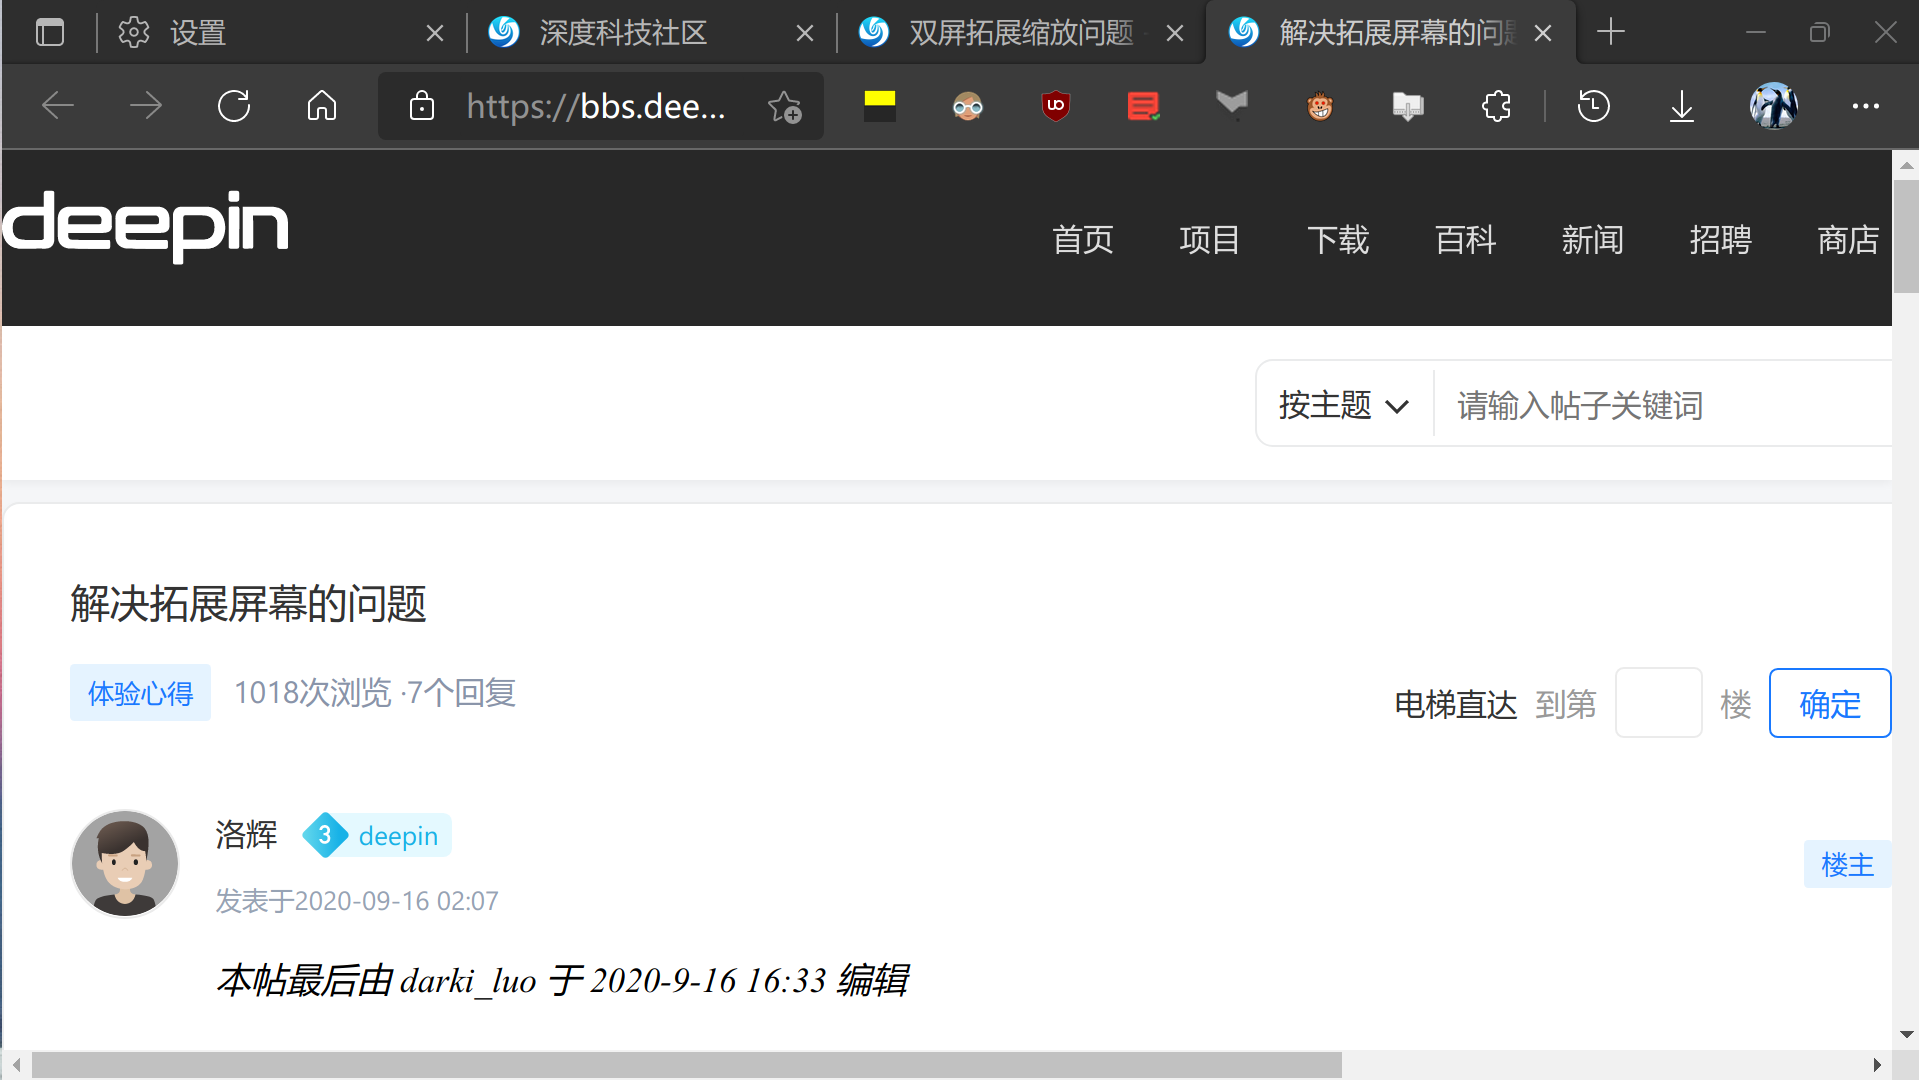Screen dimensions: 1919x1080
Task: View site security info padlock
Action: tap(422, 106)
